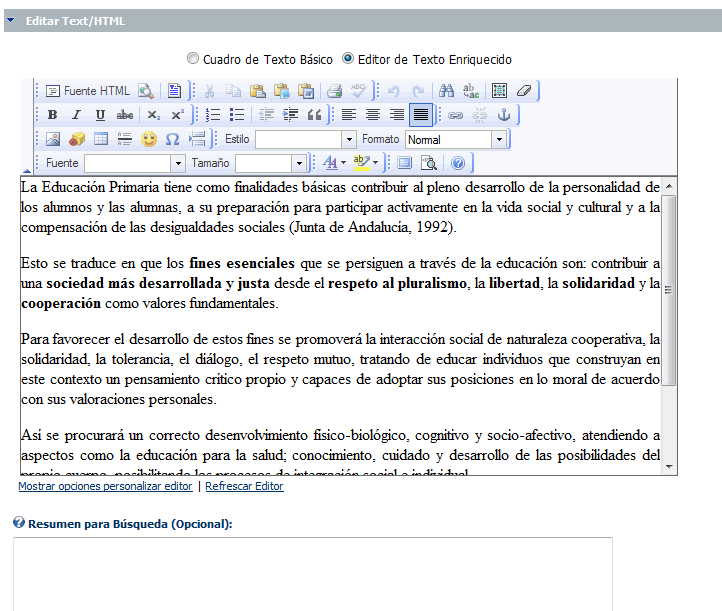The width and height of the screenshot is (722, 611).
Task: Click the editor scrollbar down arrow
Action: pyautogui.click(x=669, y=466)
